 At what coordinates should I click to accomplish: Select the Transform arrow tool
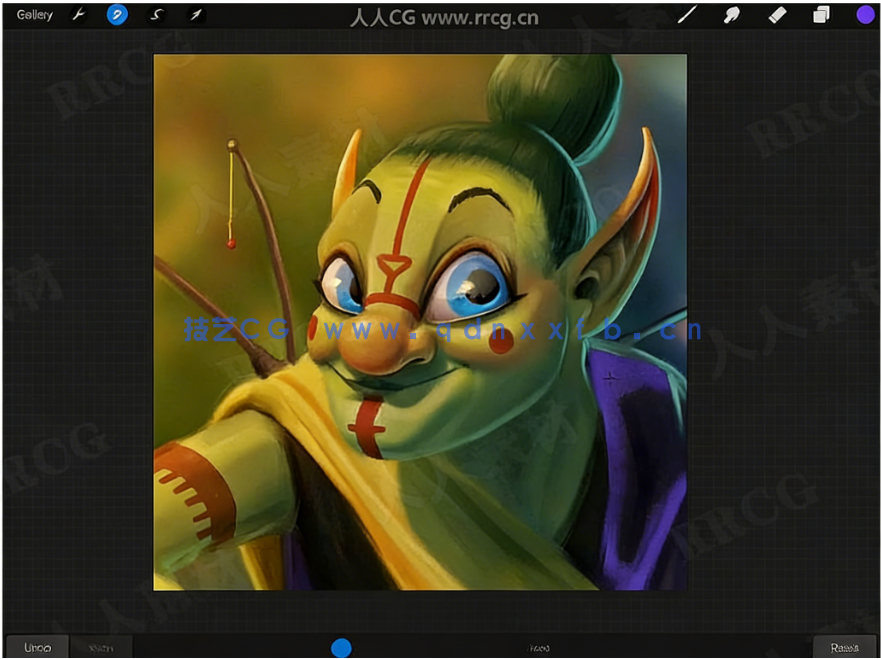pyautogui.click(x=196, y=15)
